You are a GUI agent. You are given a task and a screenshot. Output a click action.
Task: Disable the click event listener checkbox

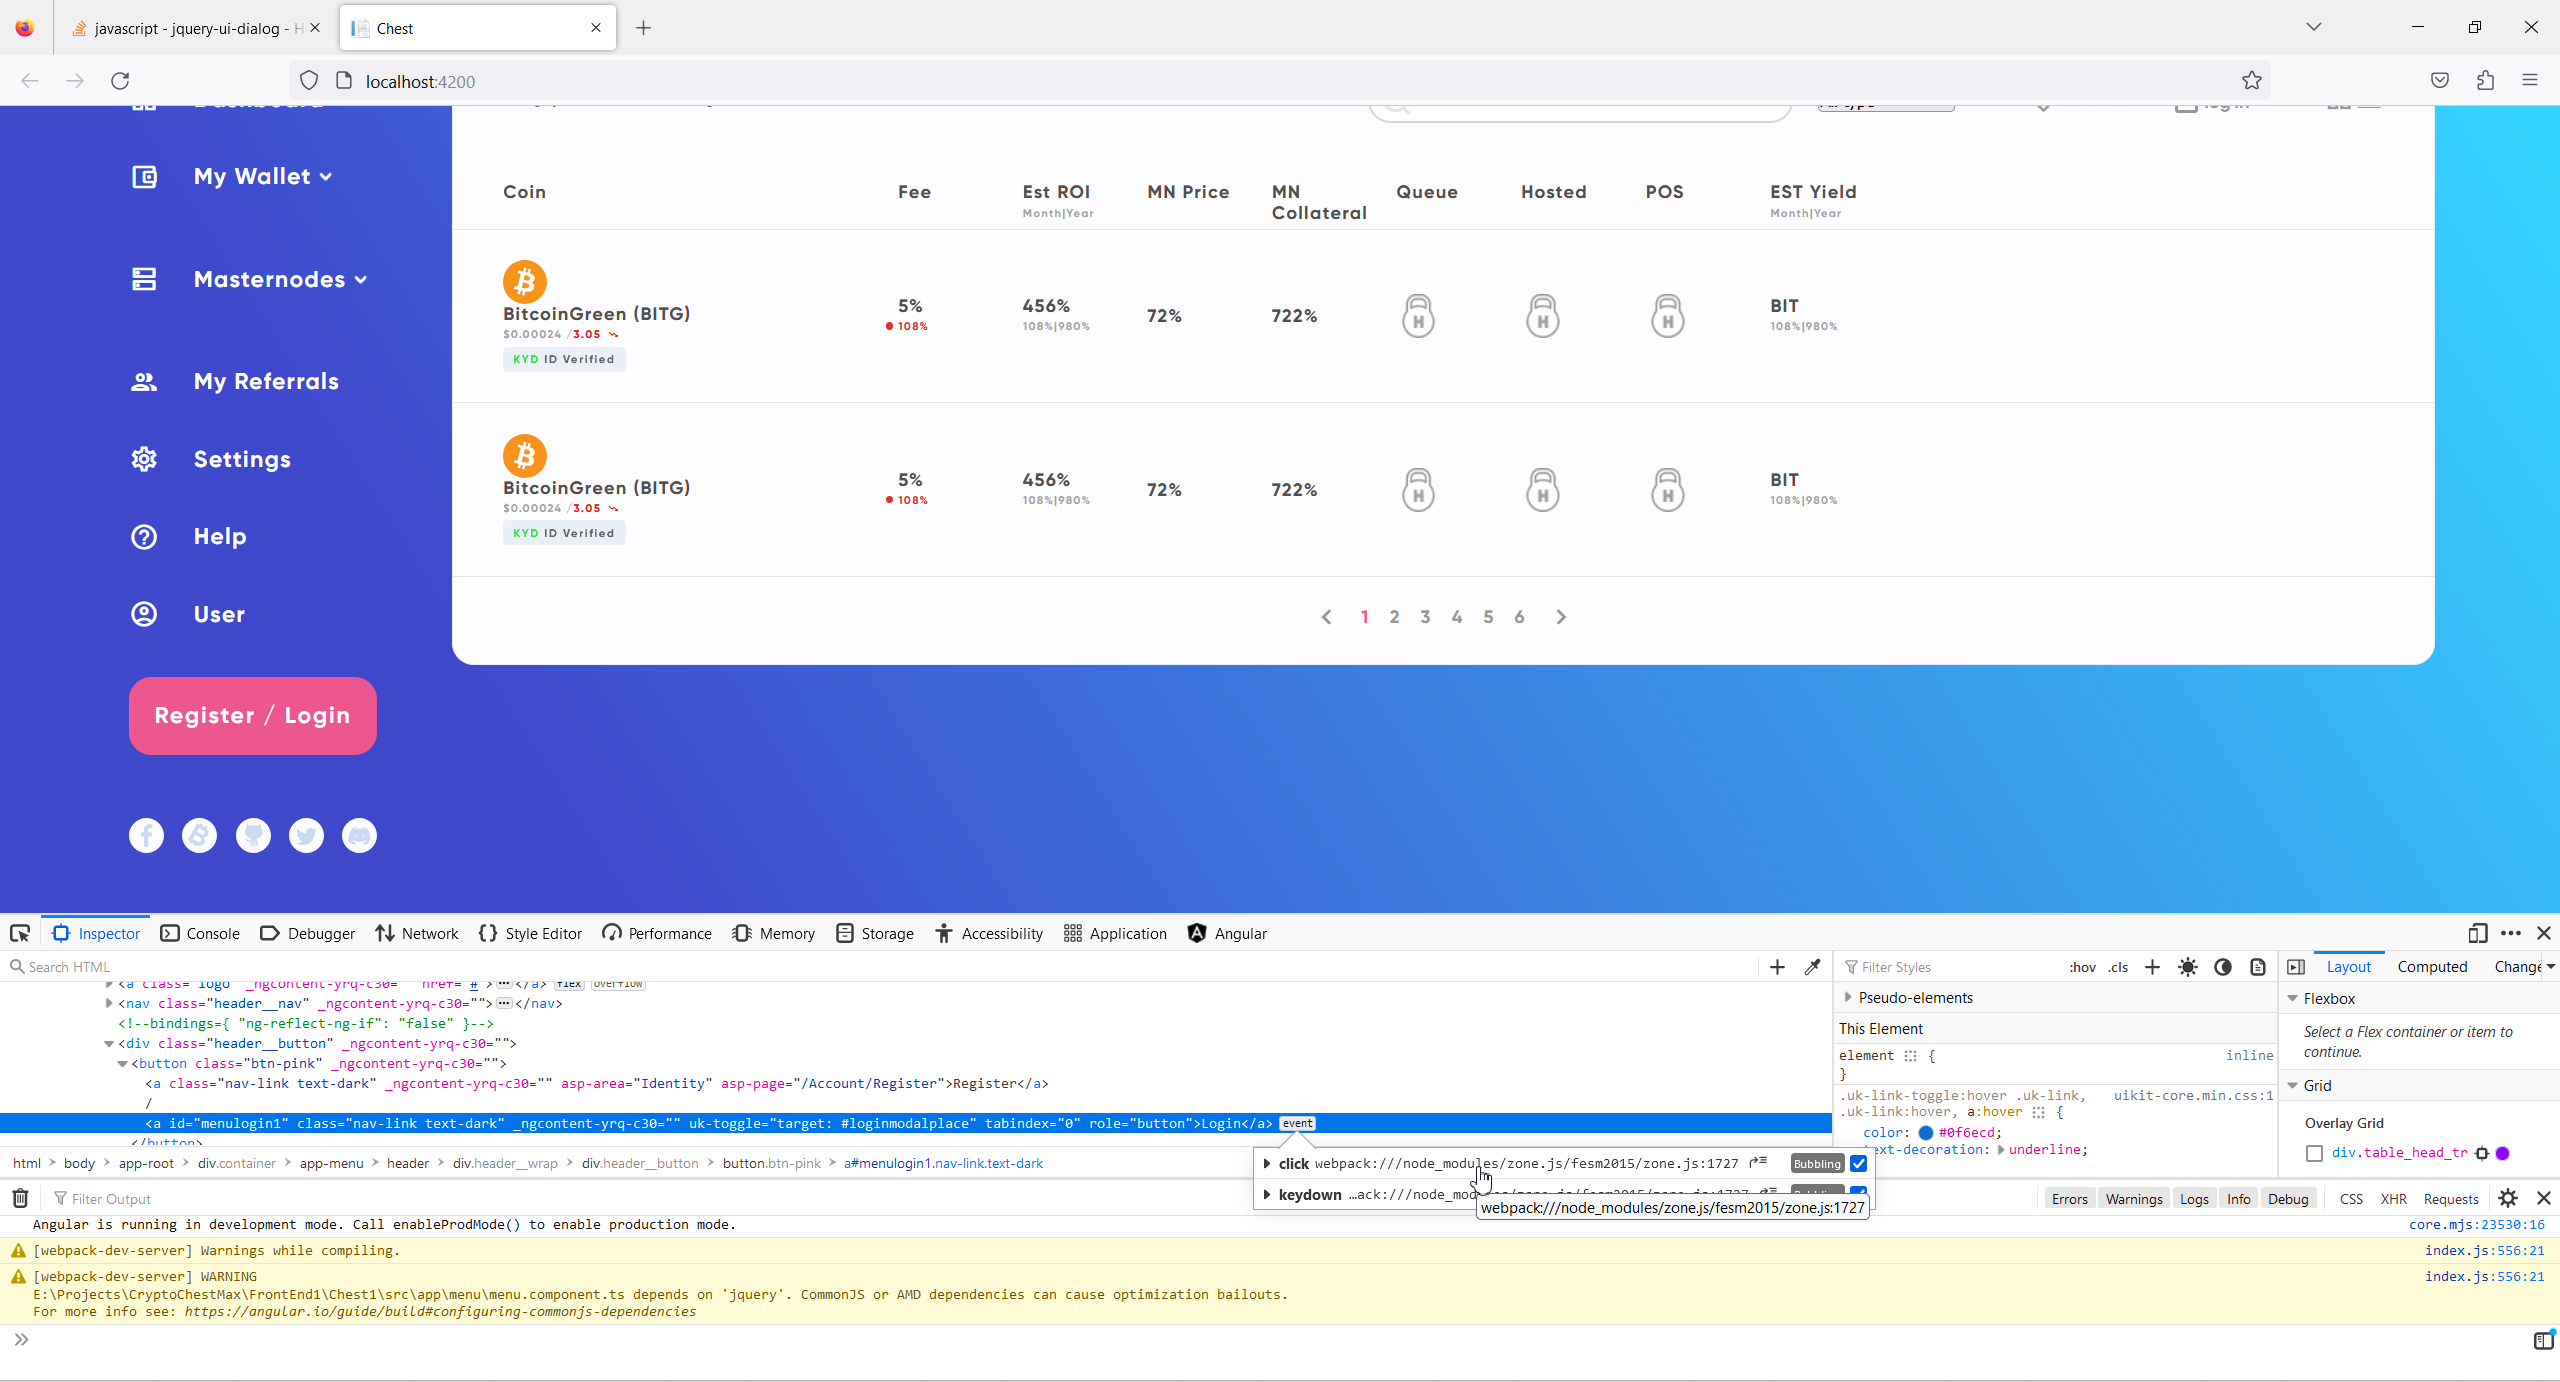[x=1859, y=1163]
